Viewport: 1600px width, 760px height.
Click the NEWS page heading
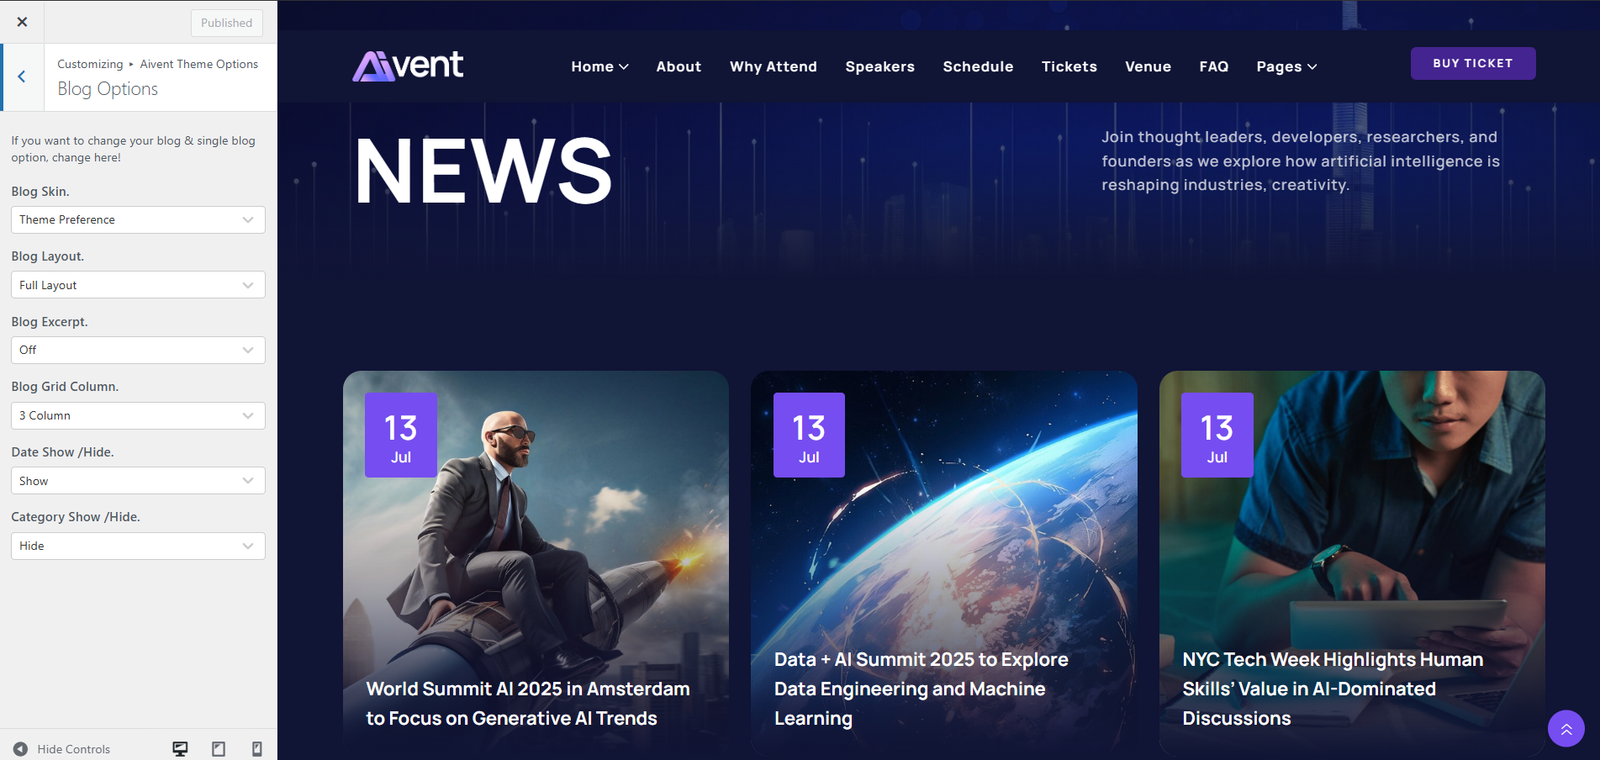point(483,171)
